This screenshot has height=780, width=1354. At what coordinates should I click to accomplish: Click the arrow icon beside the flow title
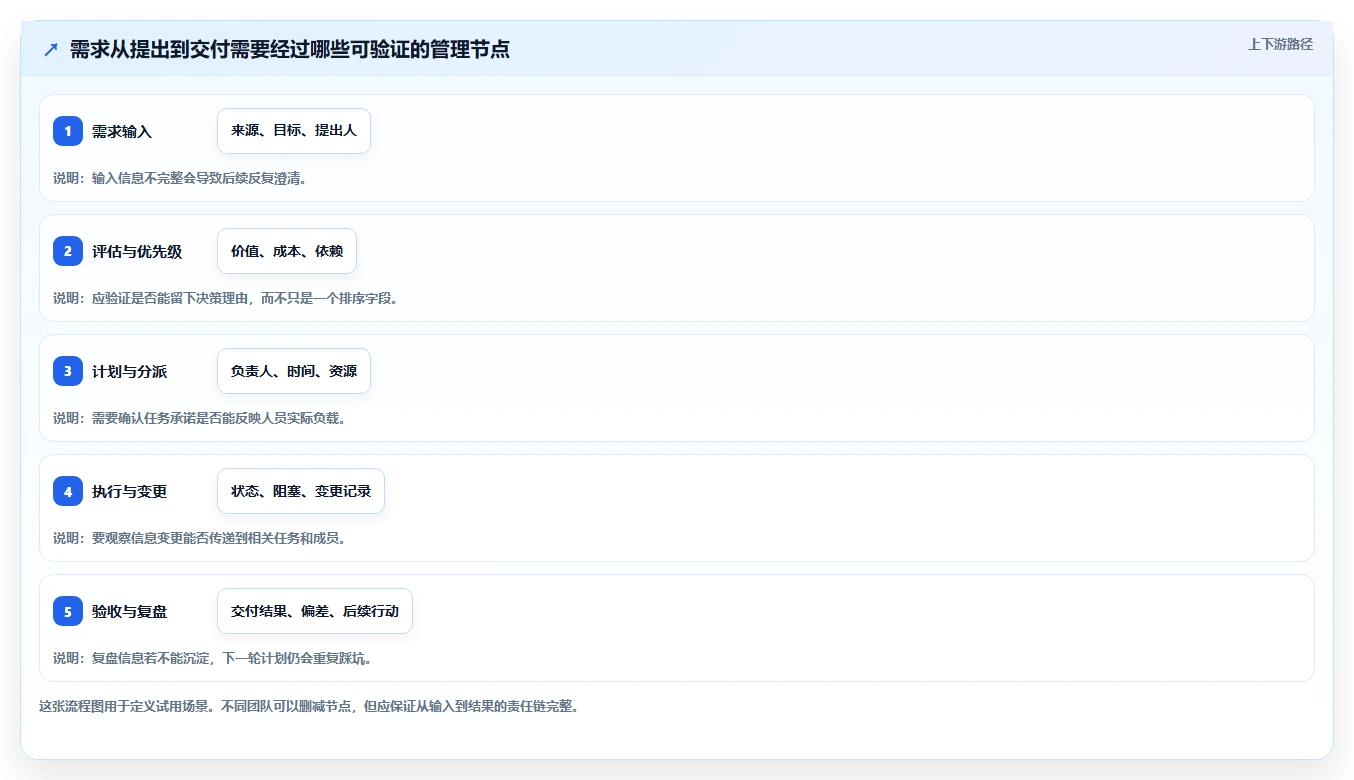tap(51, 50)
